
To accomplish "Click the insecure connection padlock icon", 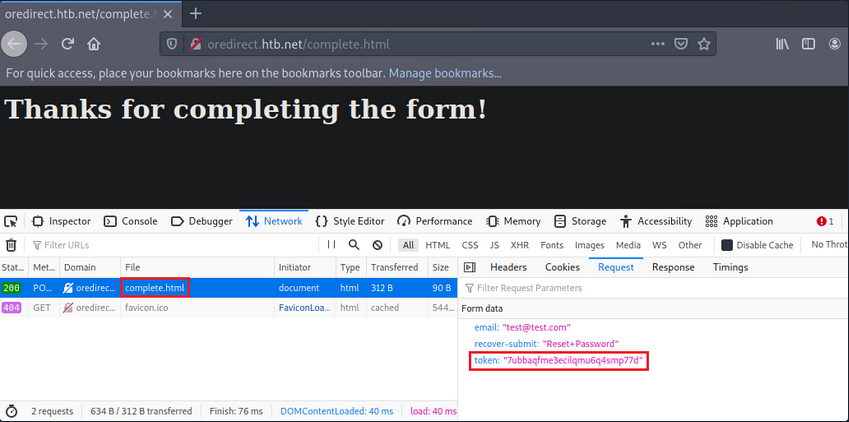I will tap(194, 44).
